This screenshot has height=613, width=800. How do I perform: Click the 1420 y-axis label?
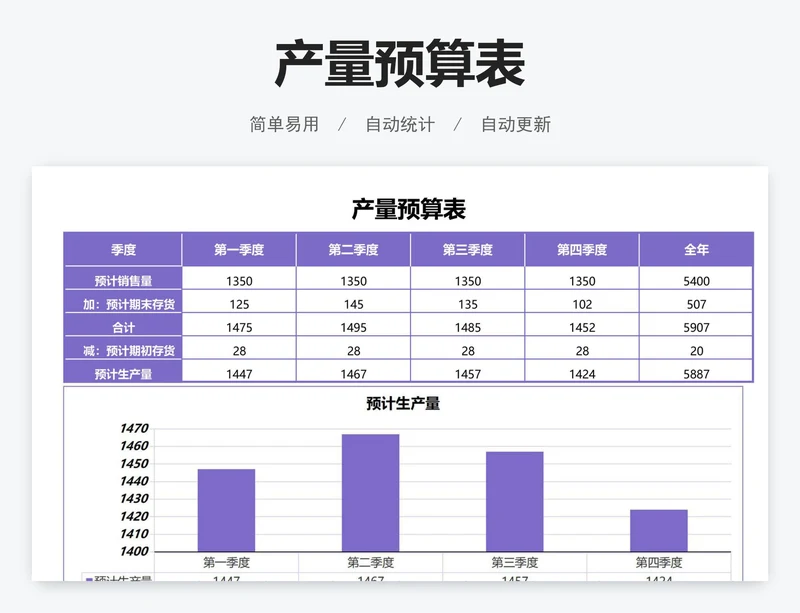pyautogui.click(x=134, y=517)
